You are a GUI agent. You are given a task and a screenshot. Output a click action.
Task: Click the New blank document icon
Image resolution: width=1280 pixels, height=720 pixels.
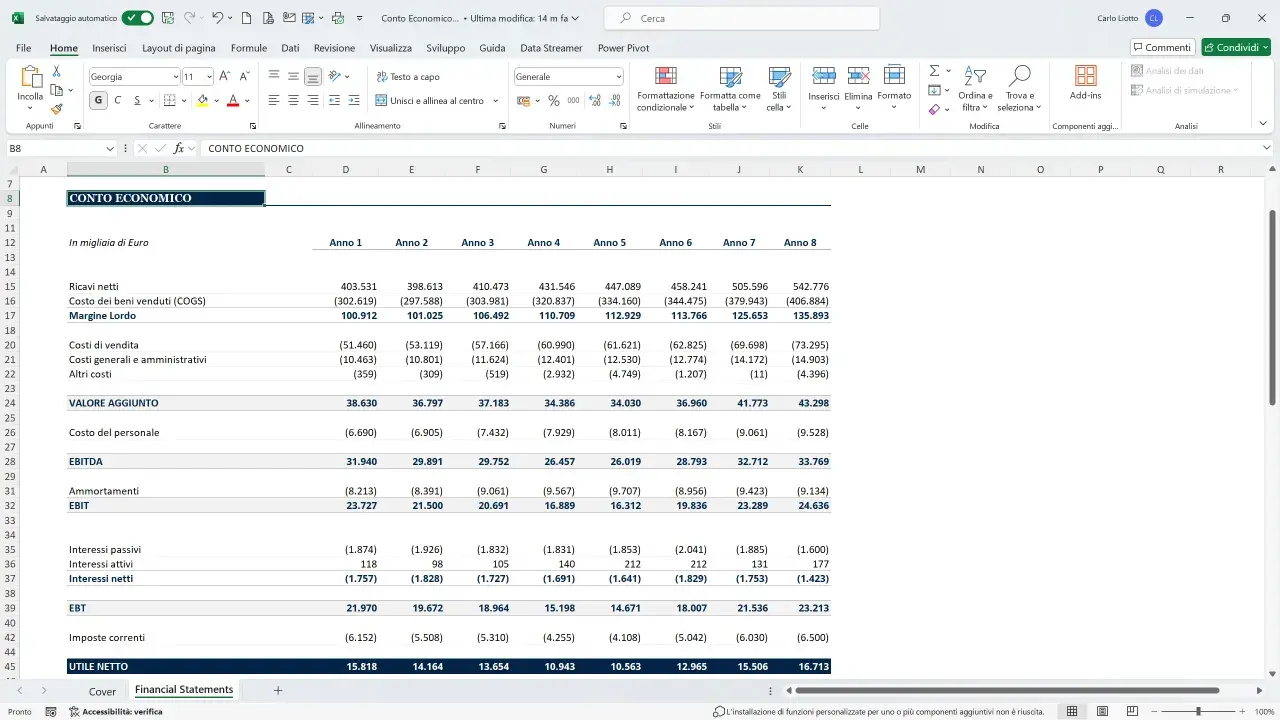[245, 18]
